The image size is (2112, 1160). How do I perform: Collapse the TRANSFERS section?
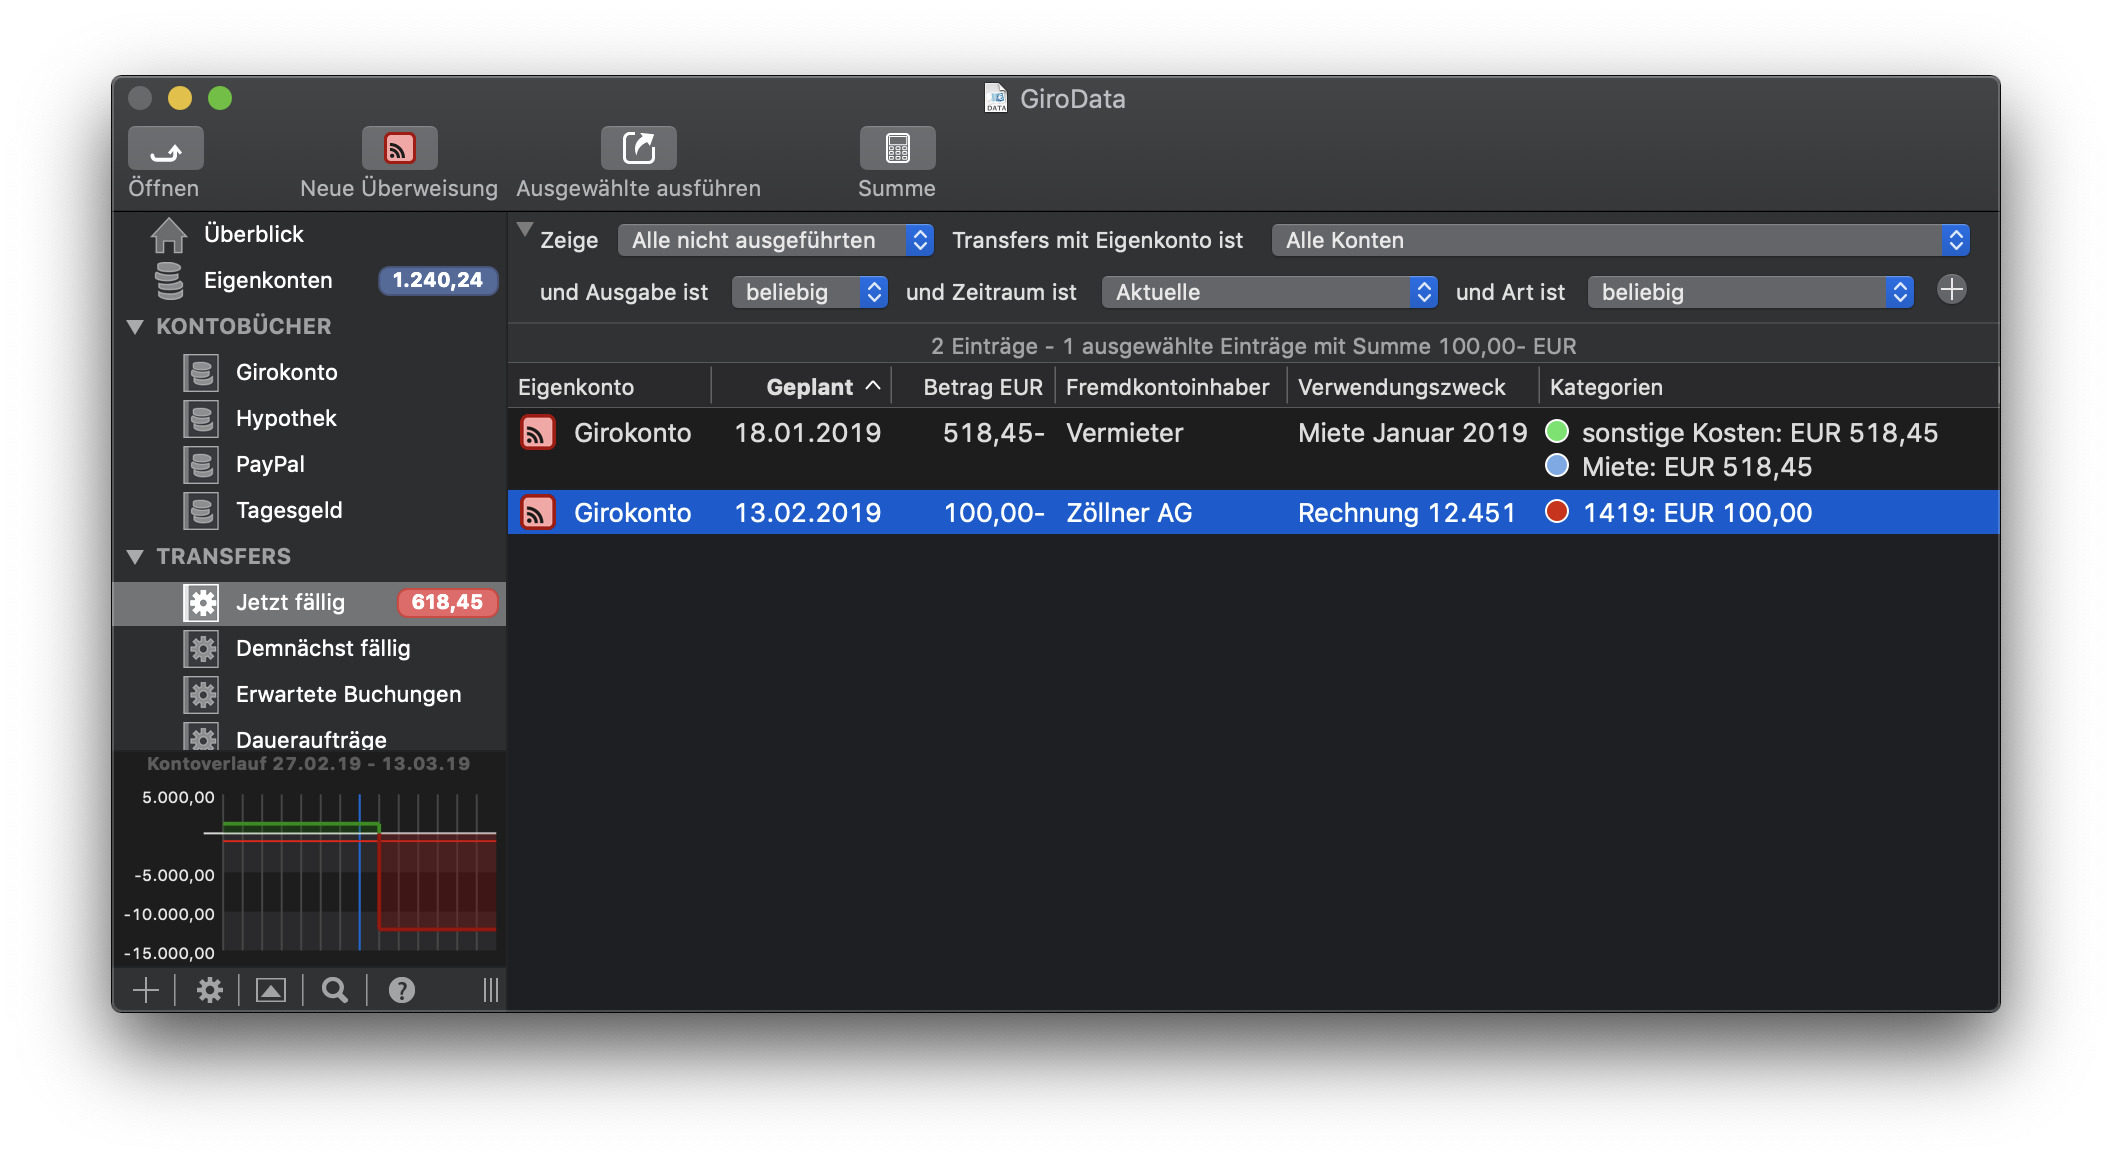pyautogui.click(x=136, y=557)
